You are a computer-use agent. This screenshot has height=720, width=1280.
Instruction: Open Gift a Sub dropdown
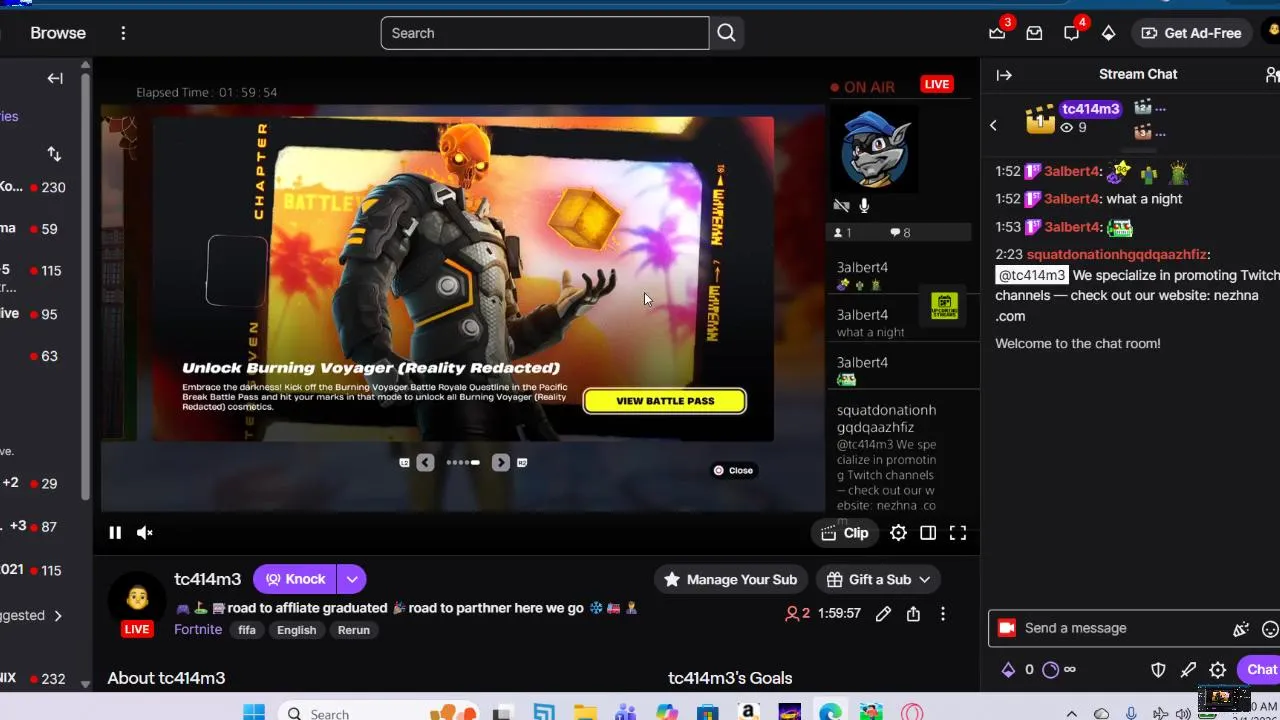879,579
